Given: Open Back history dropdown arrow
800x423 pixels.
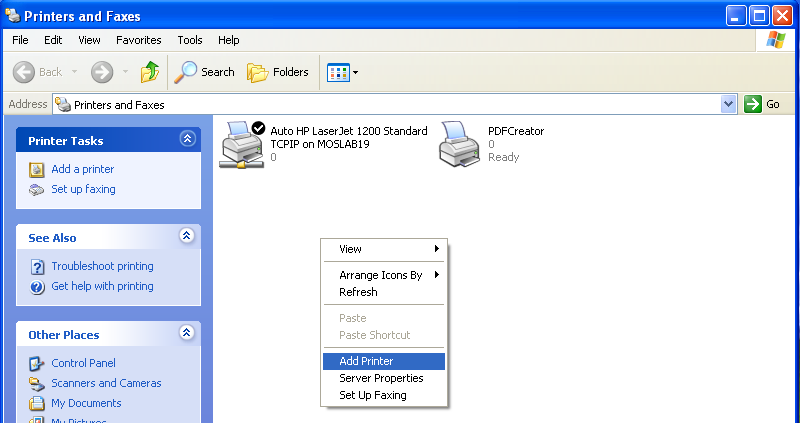Looking at the screenshot, I should point(74,72).
